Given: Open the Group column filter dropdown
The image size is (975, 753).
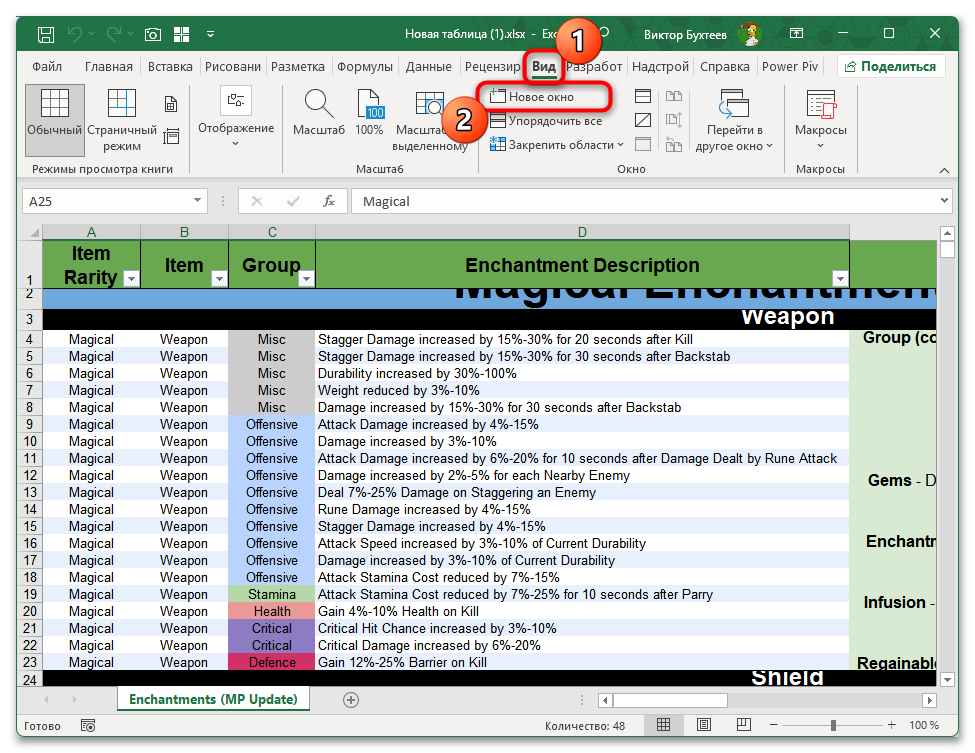Looking at the screenshot, I should 306,279.
